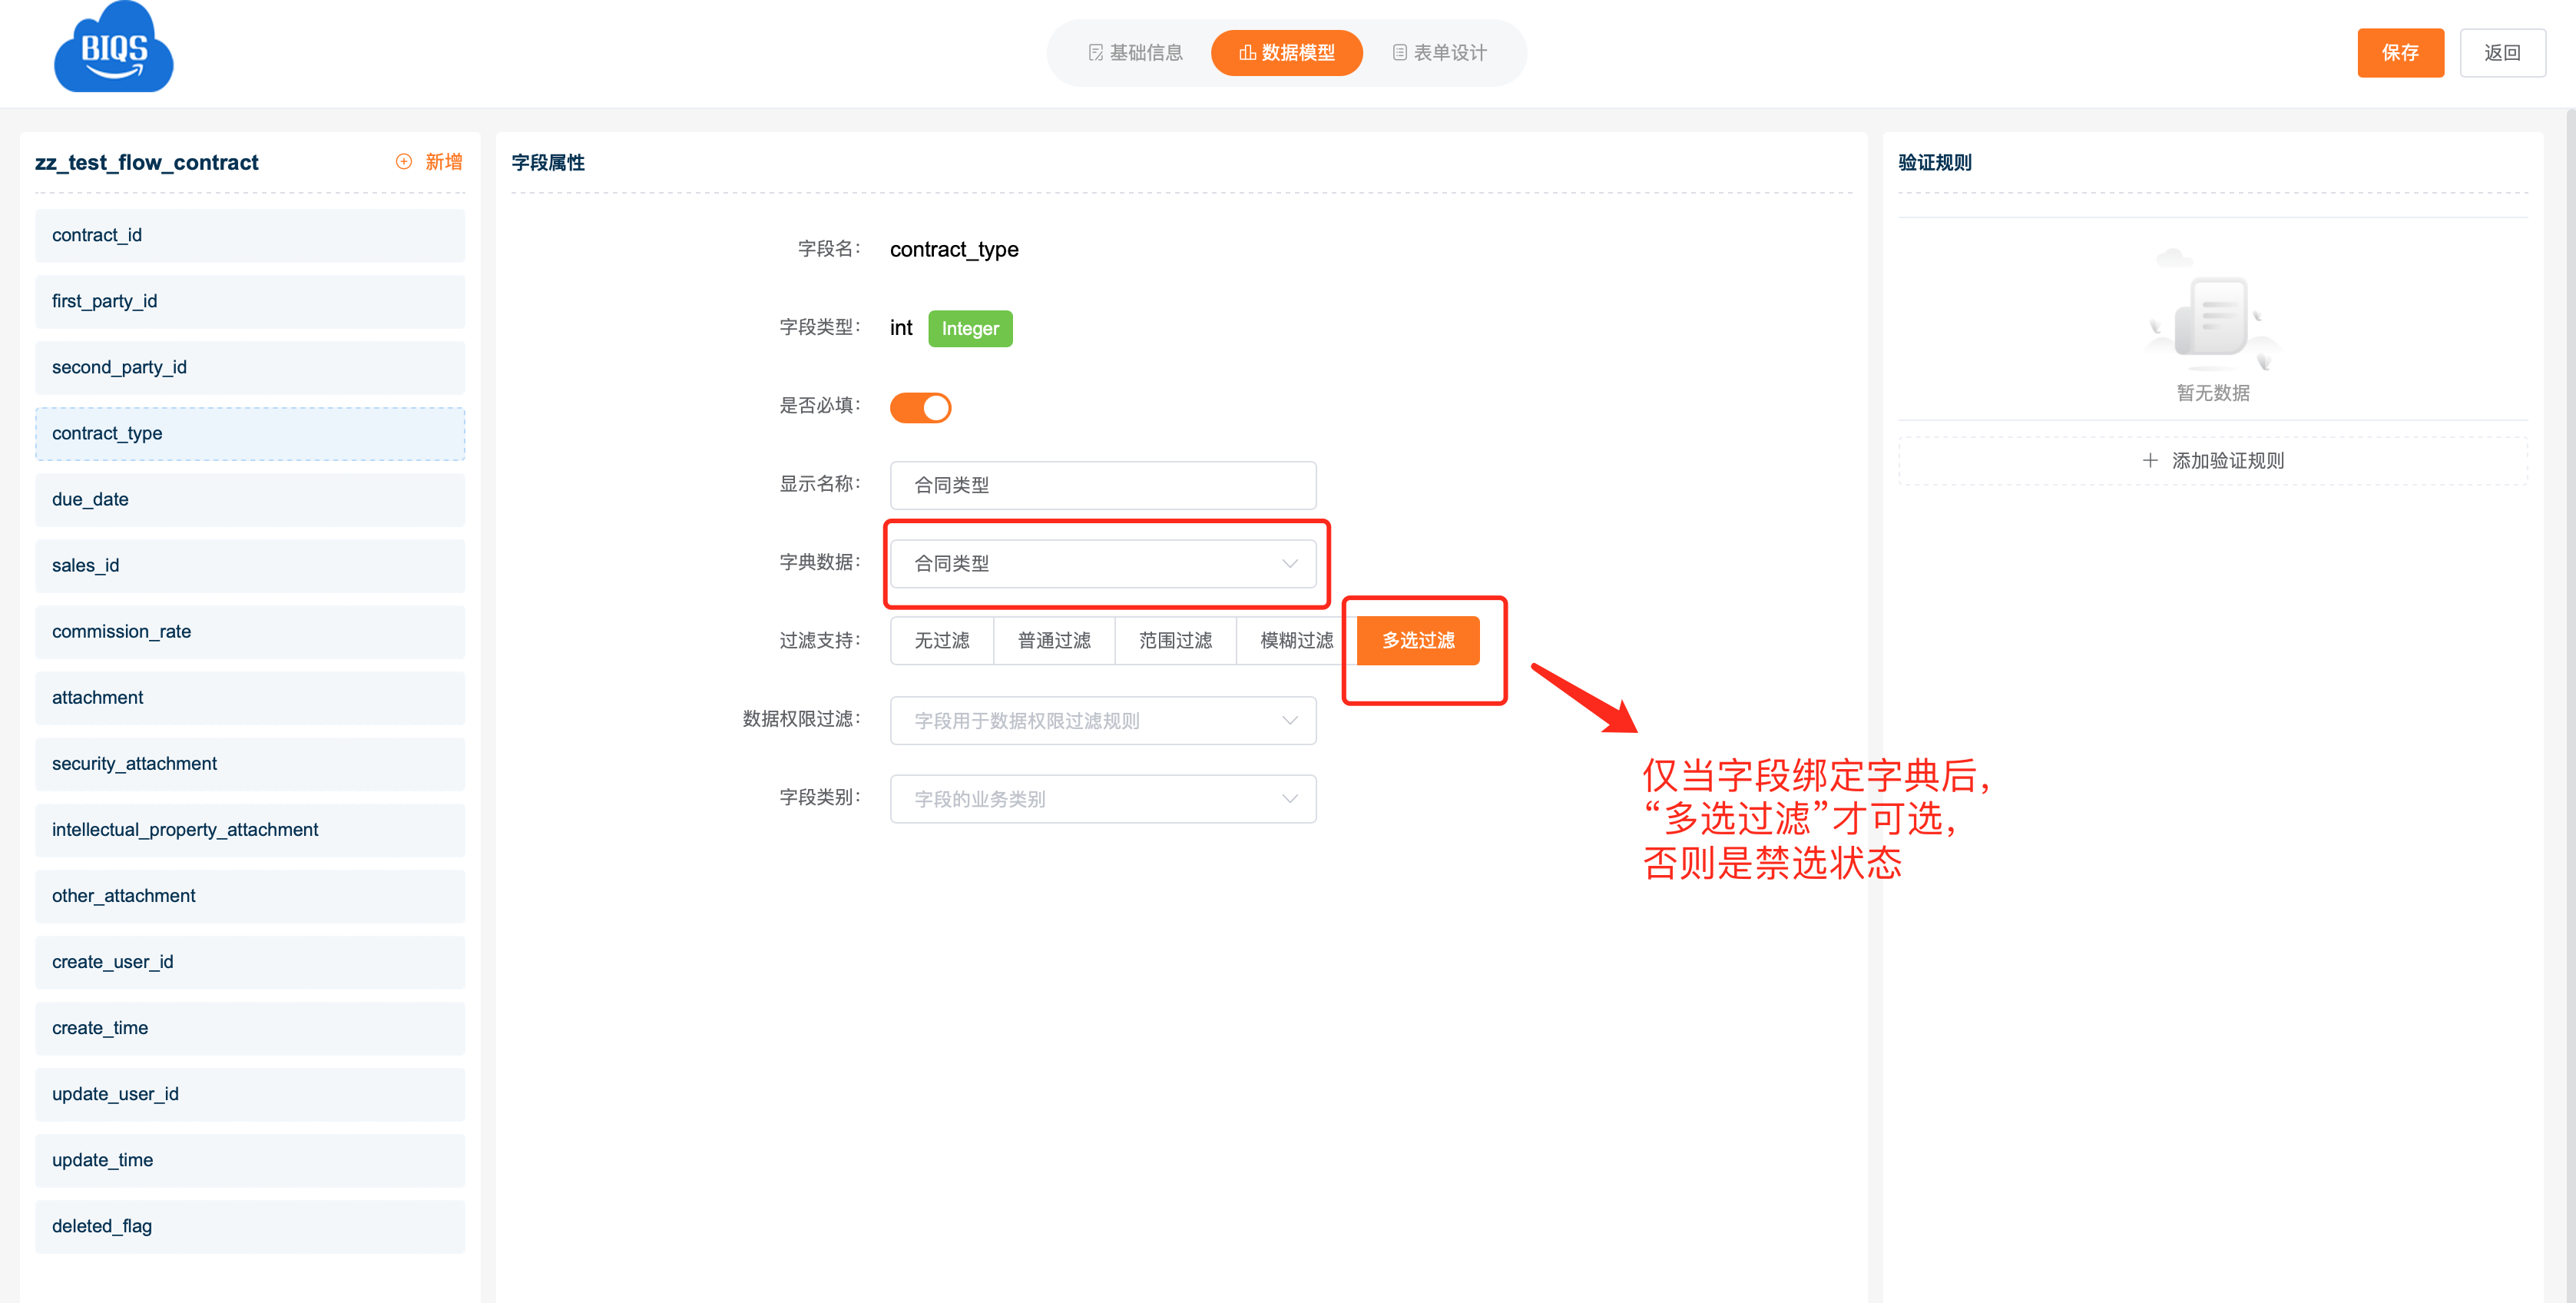Select the security_attachment field

[x=250, y=763]
